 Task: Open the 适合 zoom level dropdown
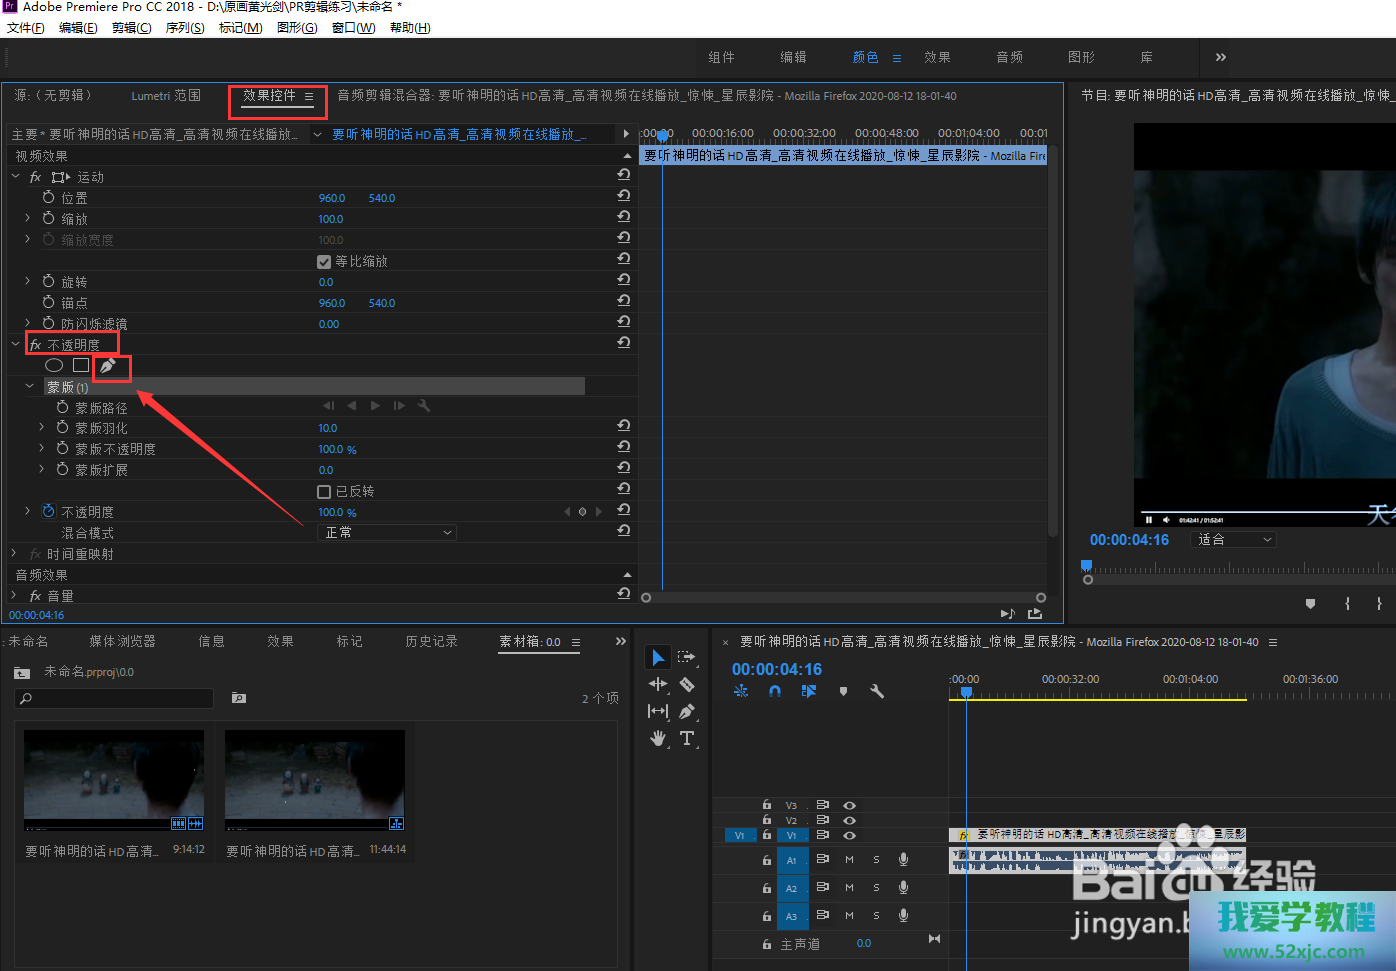[1235, 540]
